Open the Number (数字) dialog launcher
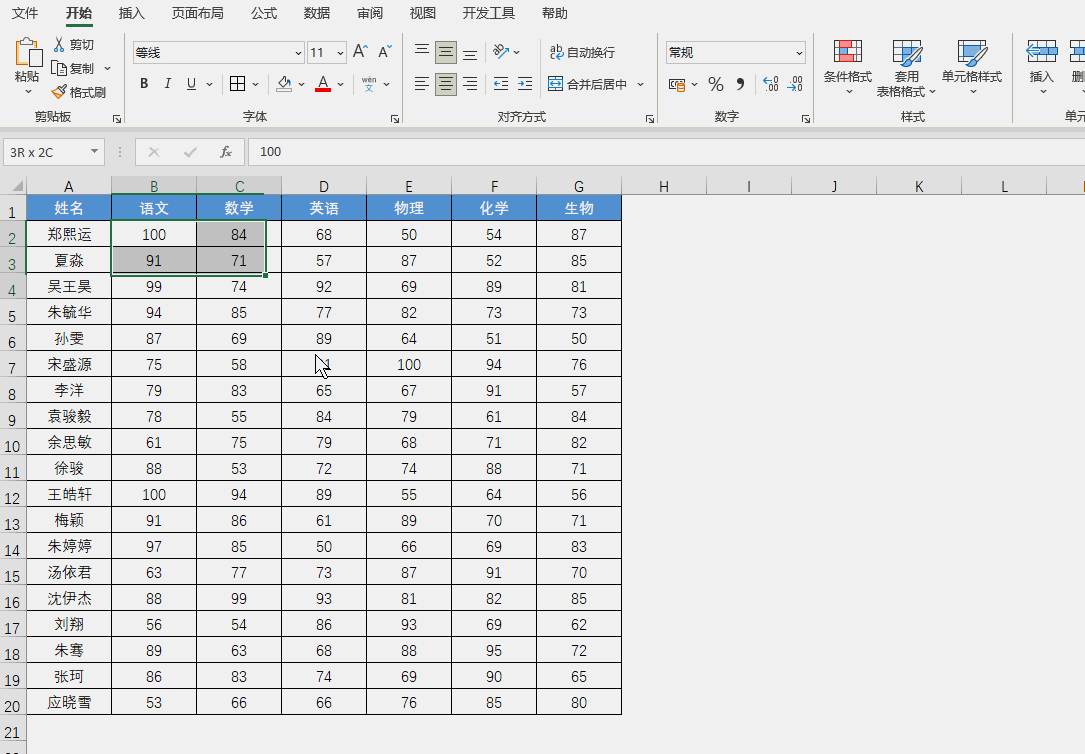 806,119
